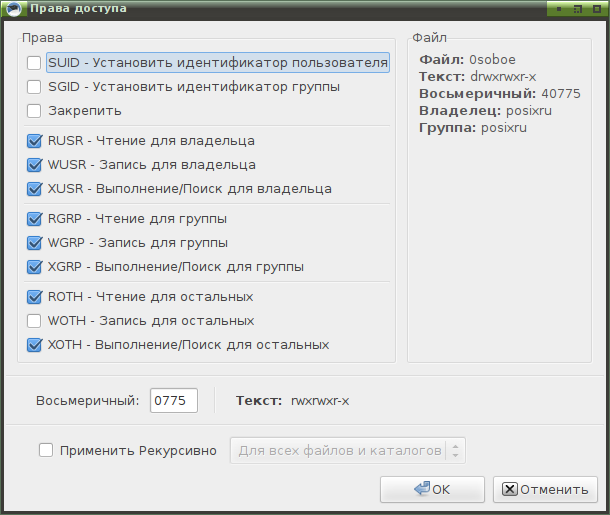Click the Владелец posixru owner entry
Image resolution: width=610 pixels, height=515 pixels.
pyautogui.click(x=485, y=111)
